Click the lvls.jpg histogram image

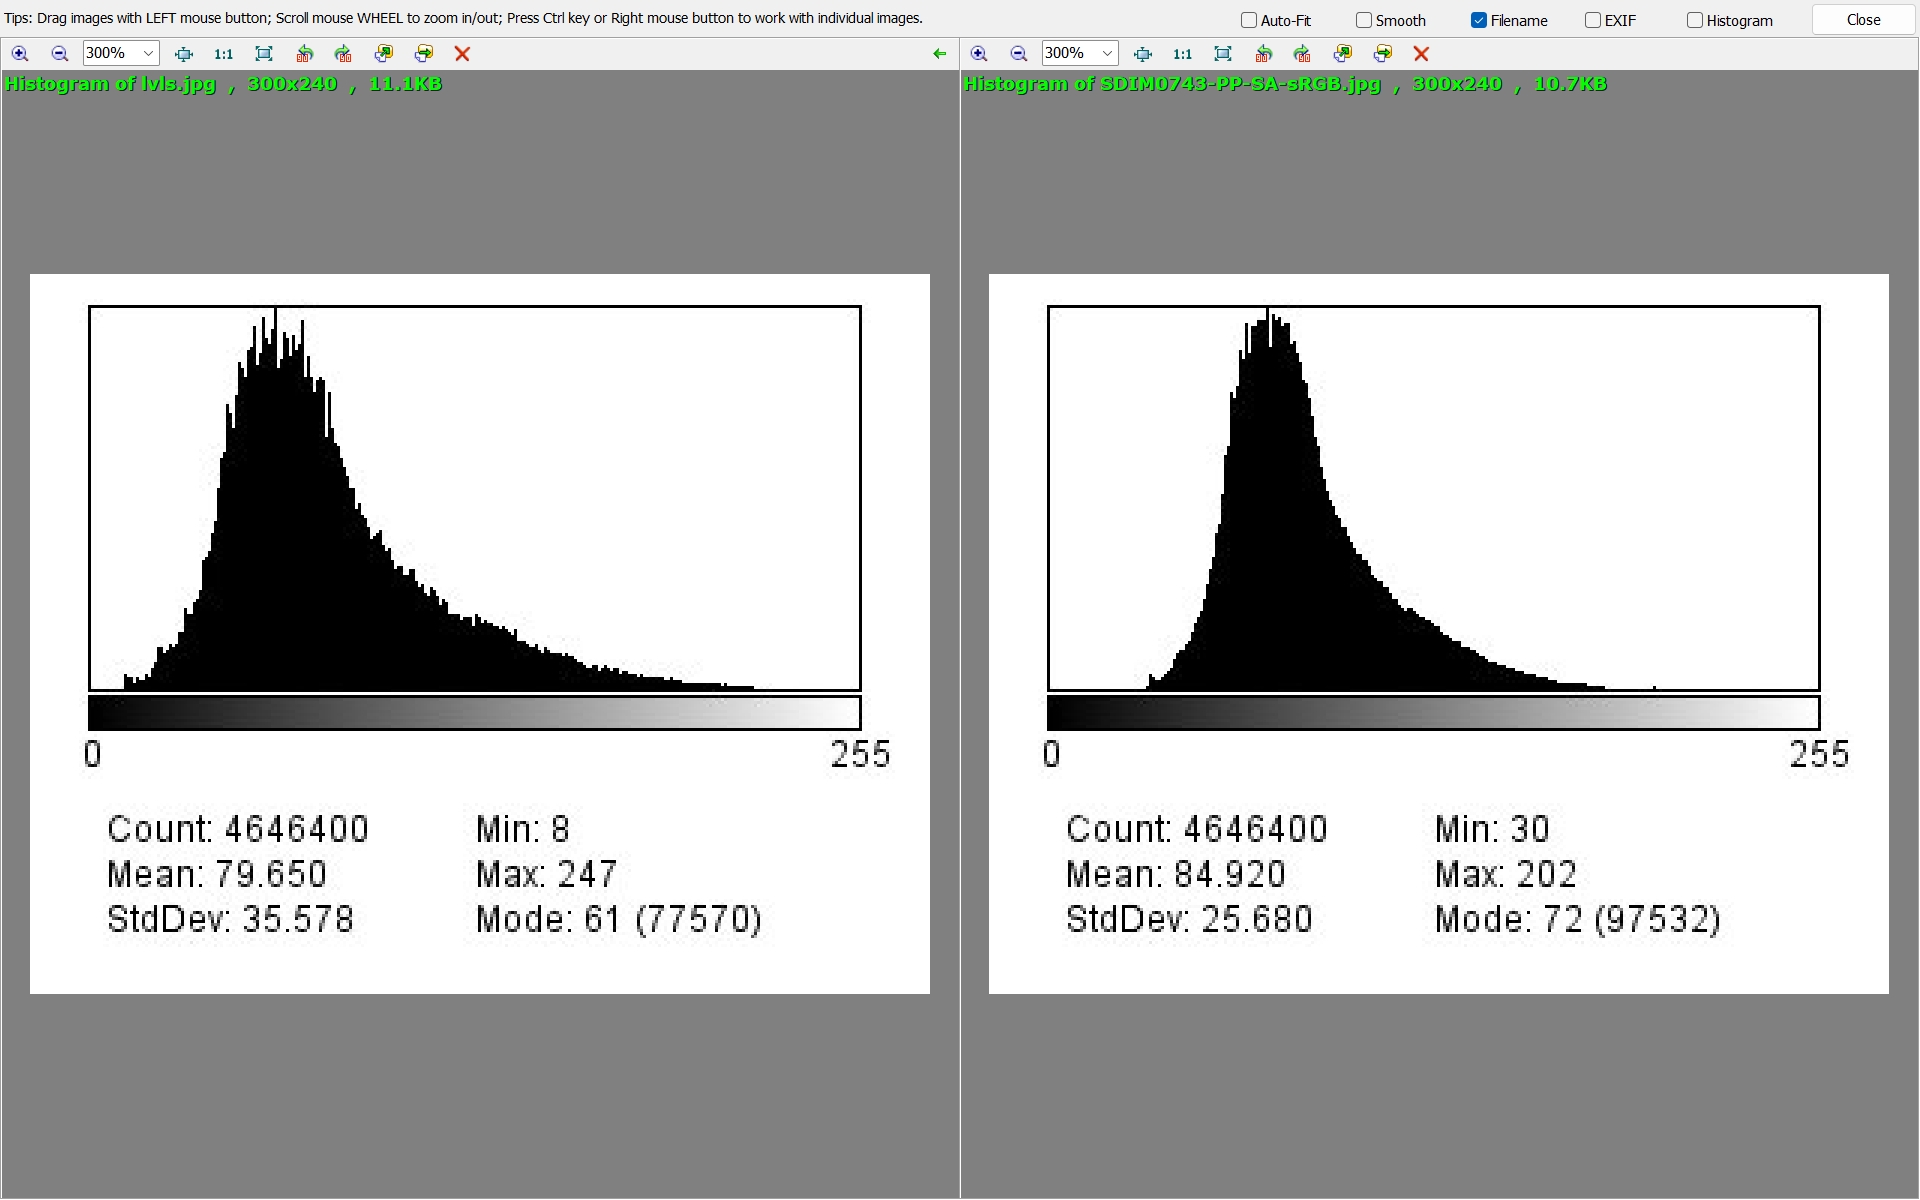point(480,633)
